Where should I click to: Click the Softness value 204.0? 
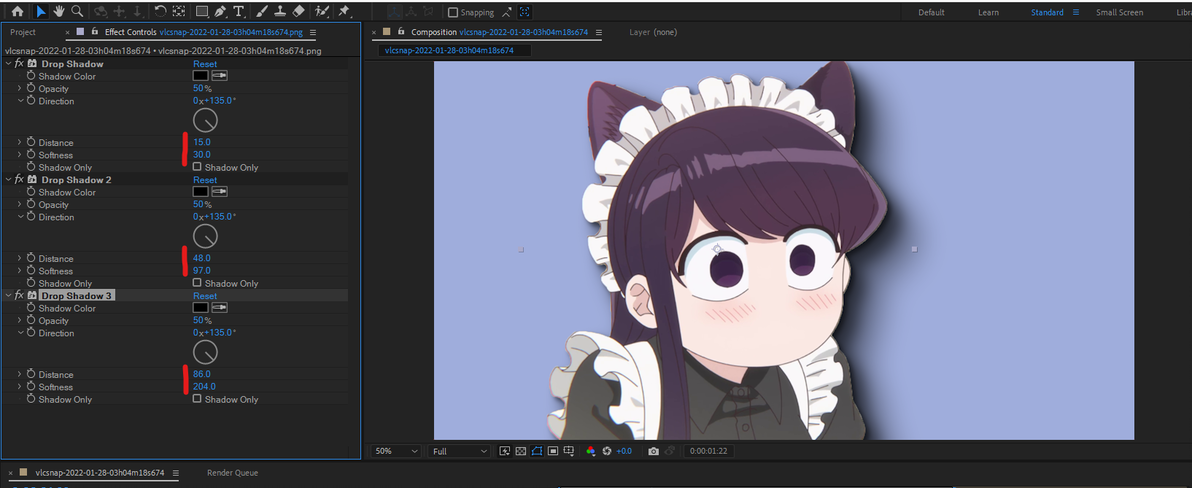[204, 387]
